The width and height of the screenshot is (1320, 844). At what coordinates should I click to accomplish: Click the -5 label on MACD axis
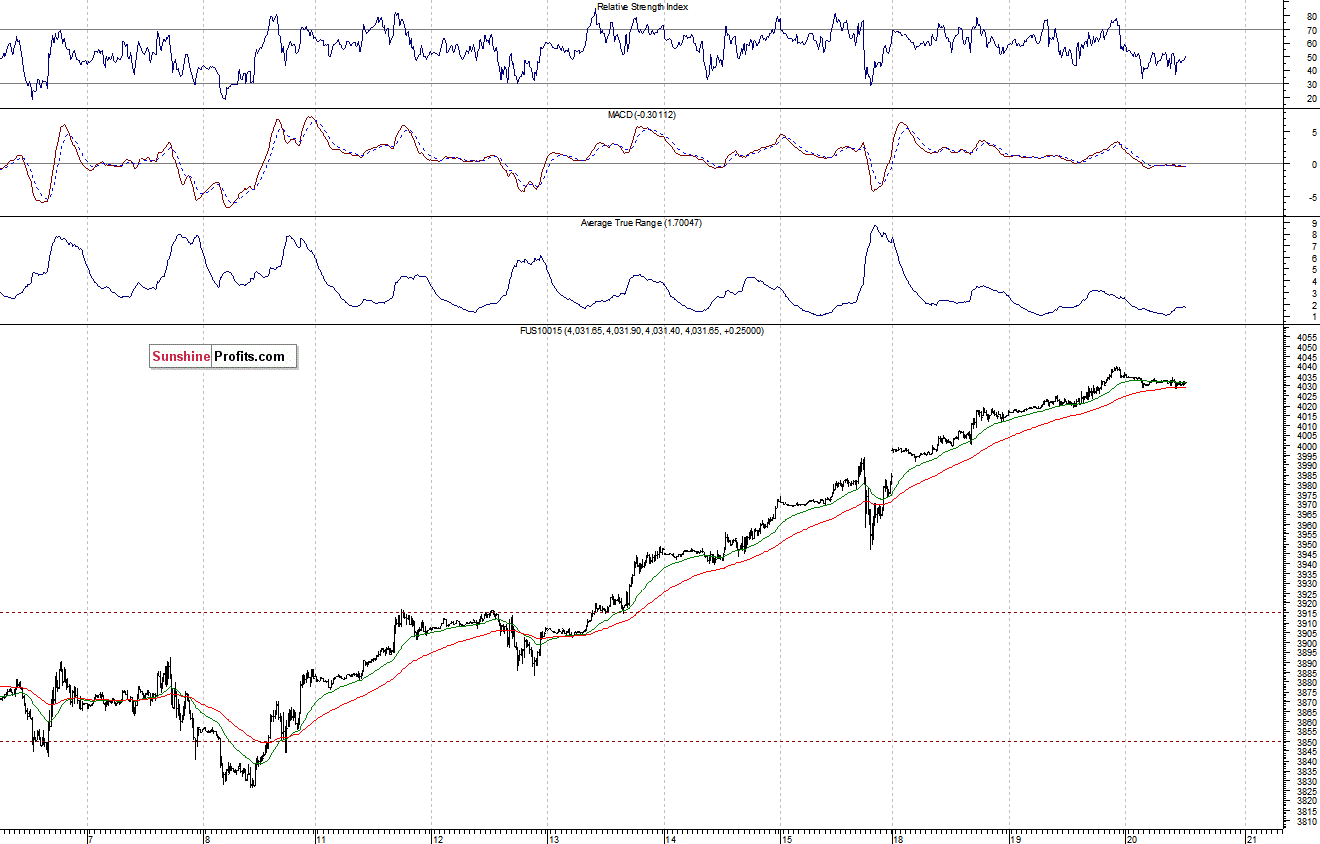1312,196
